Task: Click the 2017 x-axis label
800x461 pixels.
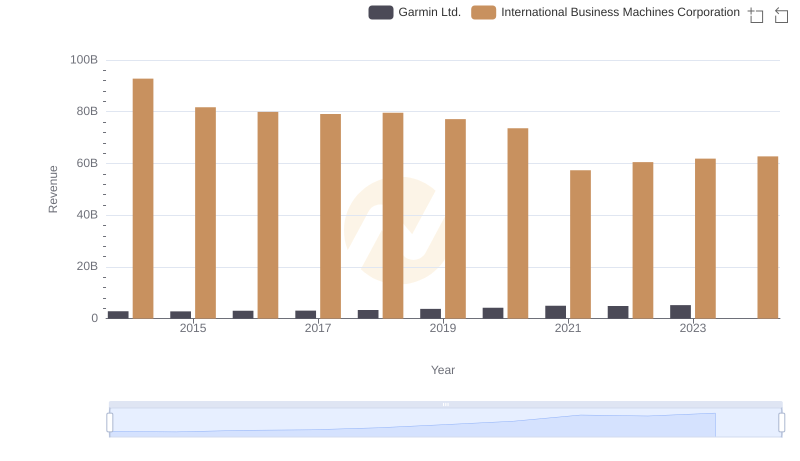Action: coord(318,328)
